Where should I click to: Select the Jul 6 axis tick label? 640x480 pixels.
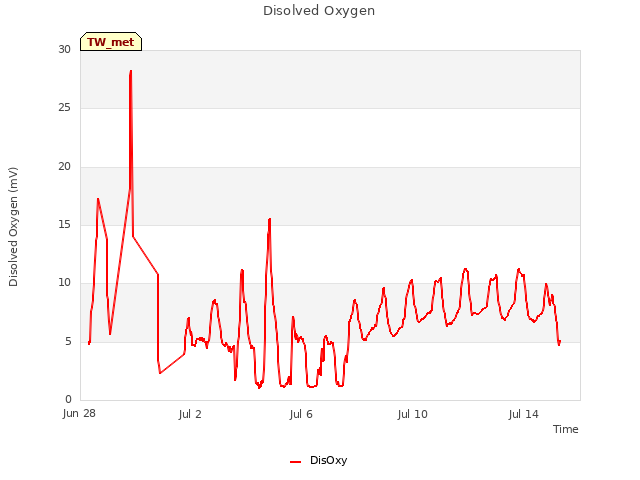301,414
